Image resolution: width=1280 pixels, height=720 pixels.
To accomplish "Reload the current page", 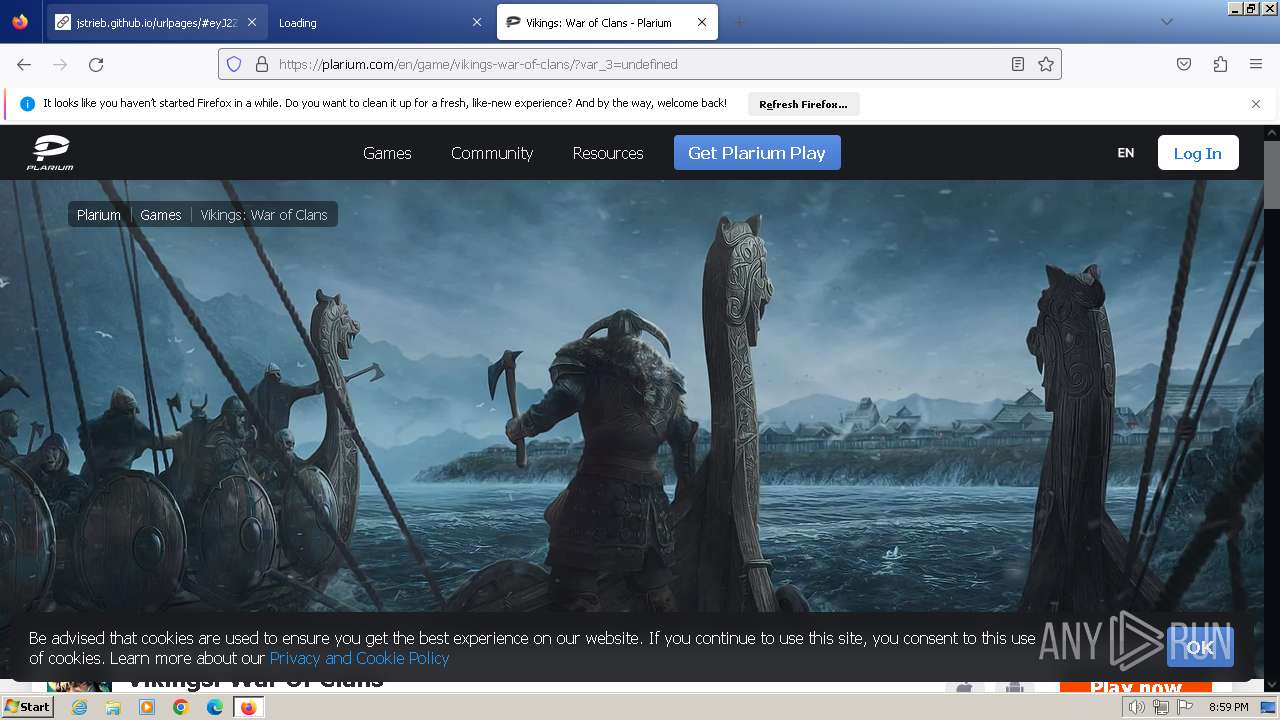I will tap(96, 64).
